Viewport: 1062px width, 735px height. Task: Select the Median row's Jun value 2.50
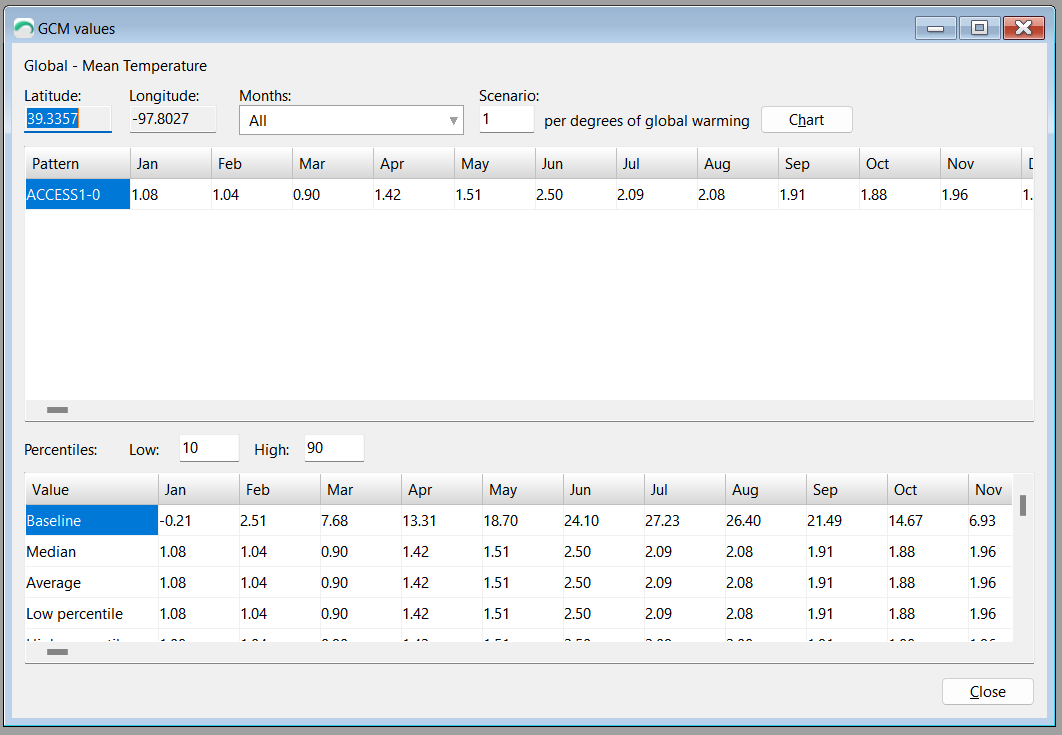click(x=603, y=552)
